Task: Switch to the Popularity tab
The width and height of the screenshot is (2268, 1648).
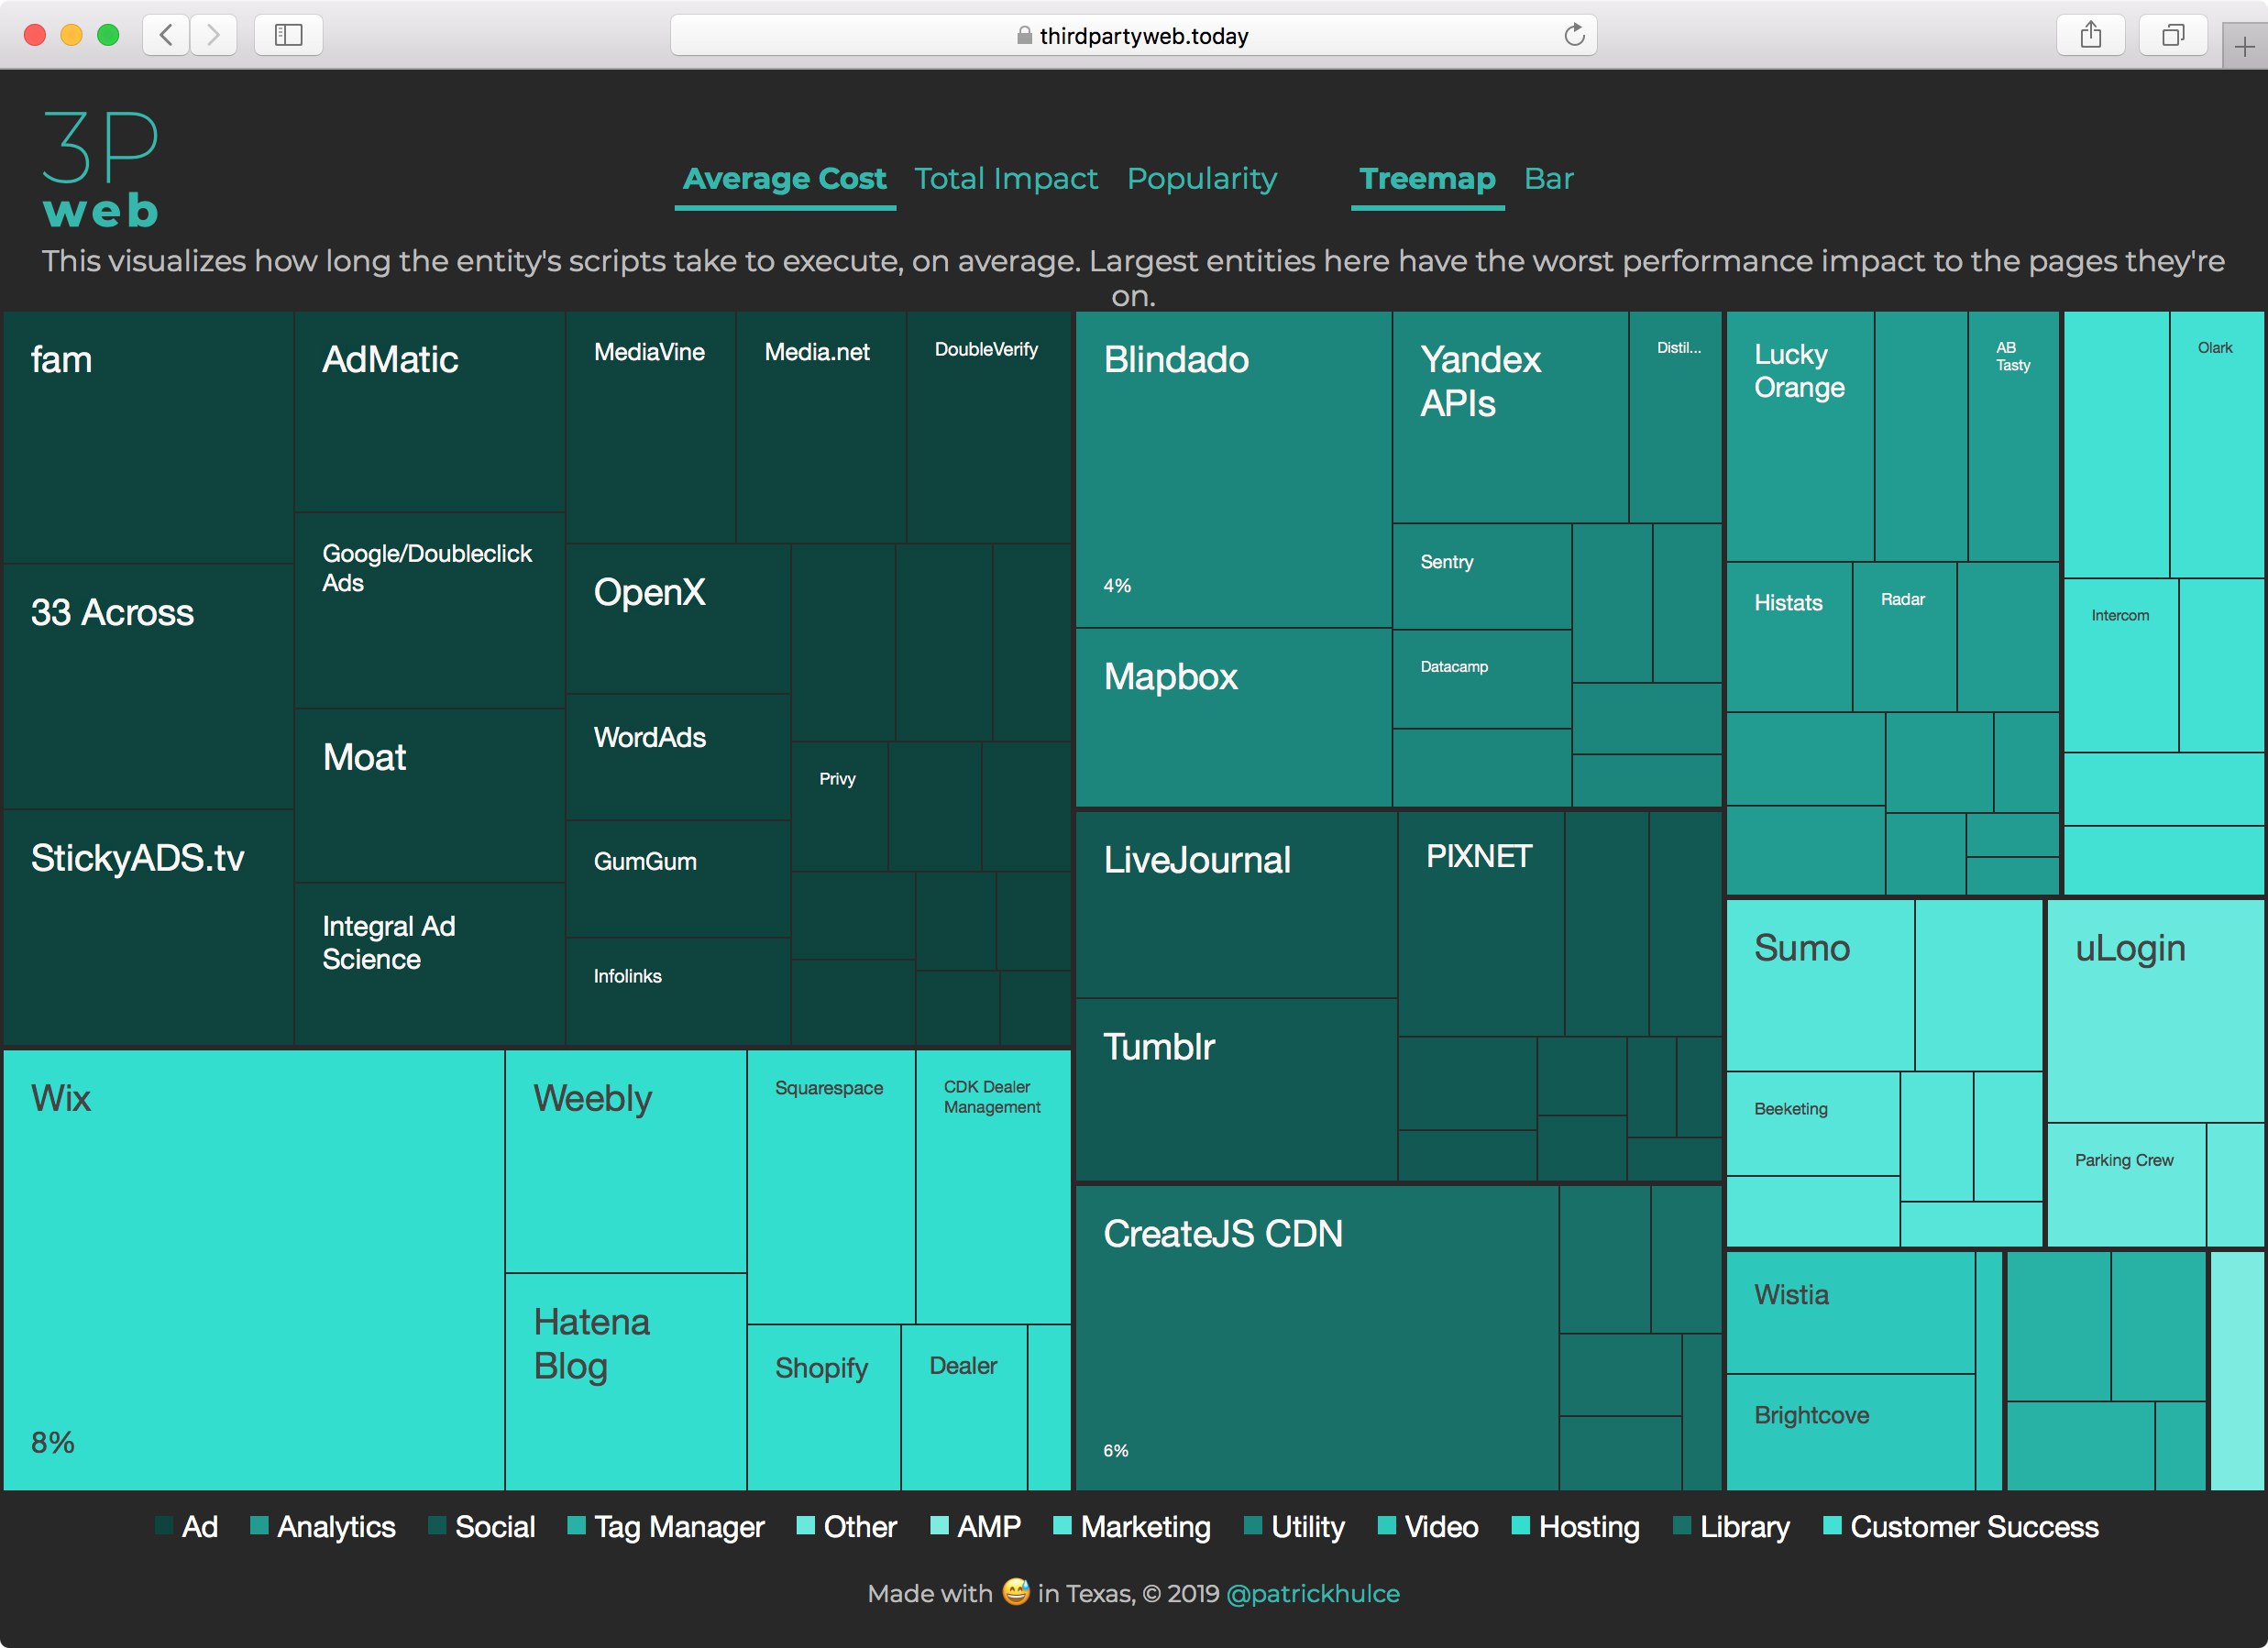Action: click(1202, 179)
